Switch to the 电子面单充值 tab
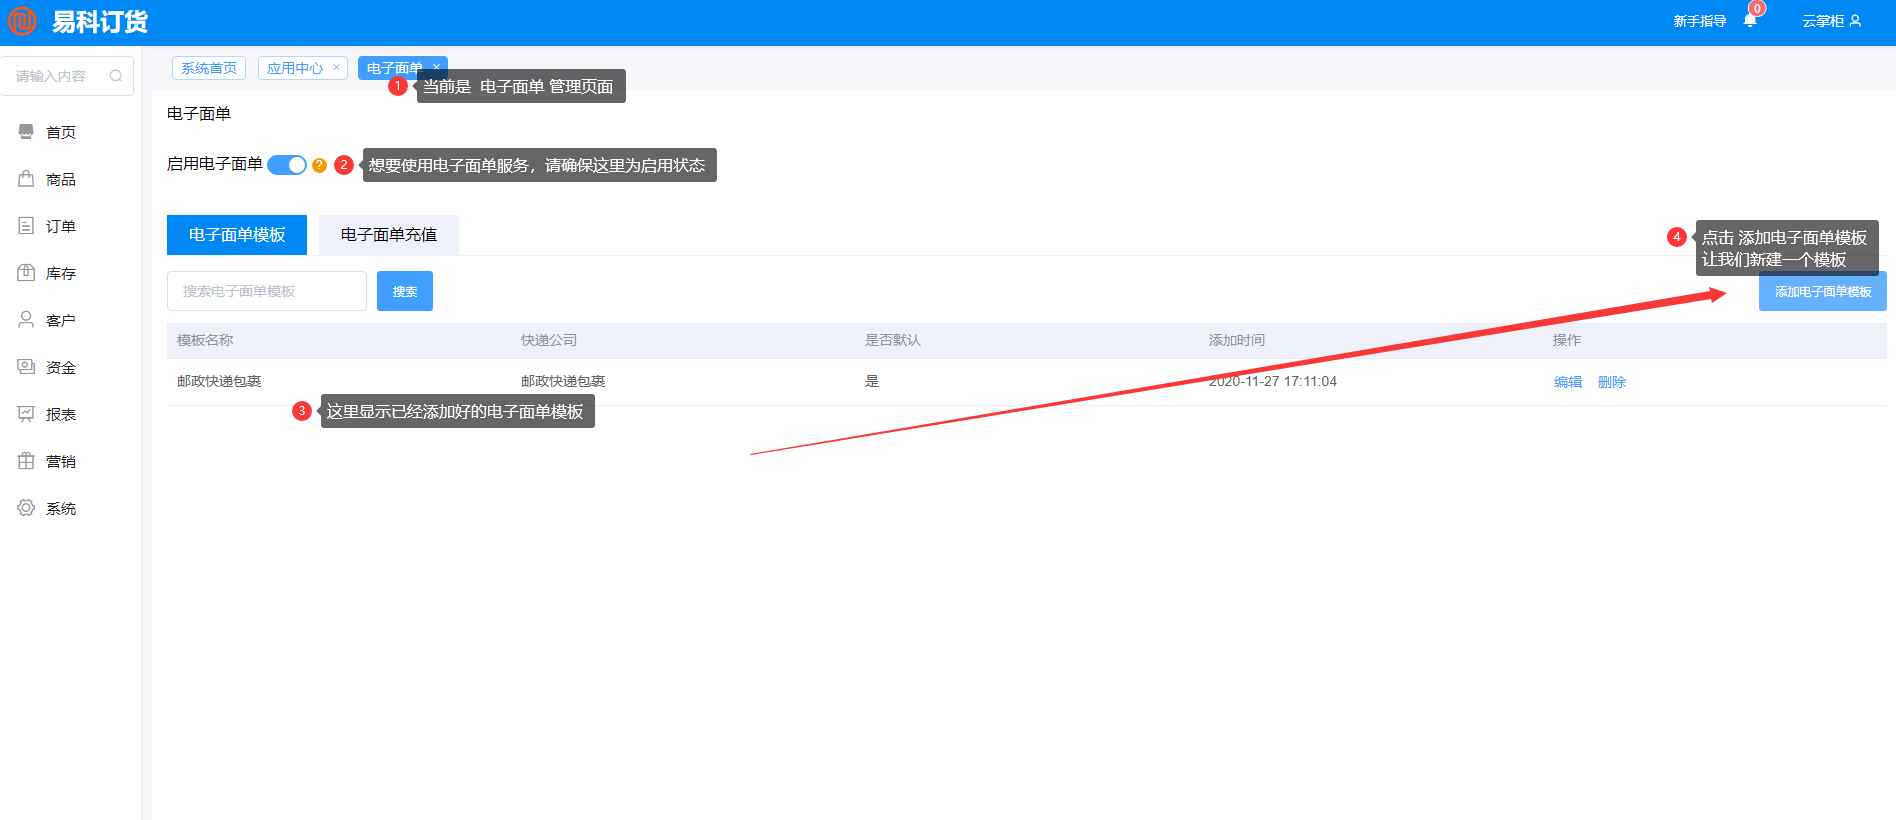Viewport: 1896px width, 820px height. pos(388,235)
